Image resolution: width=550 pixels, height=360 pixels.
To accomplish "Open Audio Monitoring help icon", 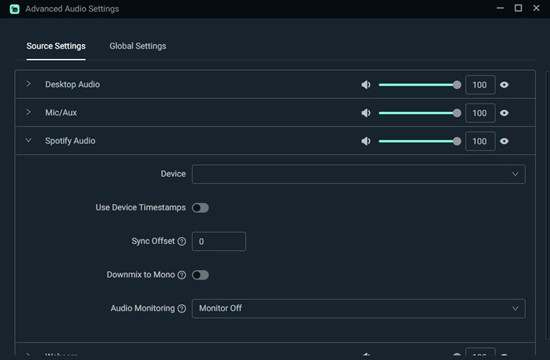I will point(182,308).
